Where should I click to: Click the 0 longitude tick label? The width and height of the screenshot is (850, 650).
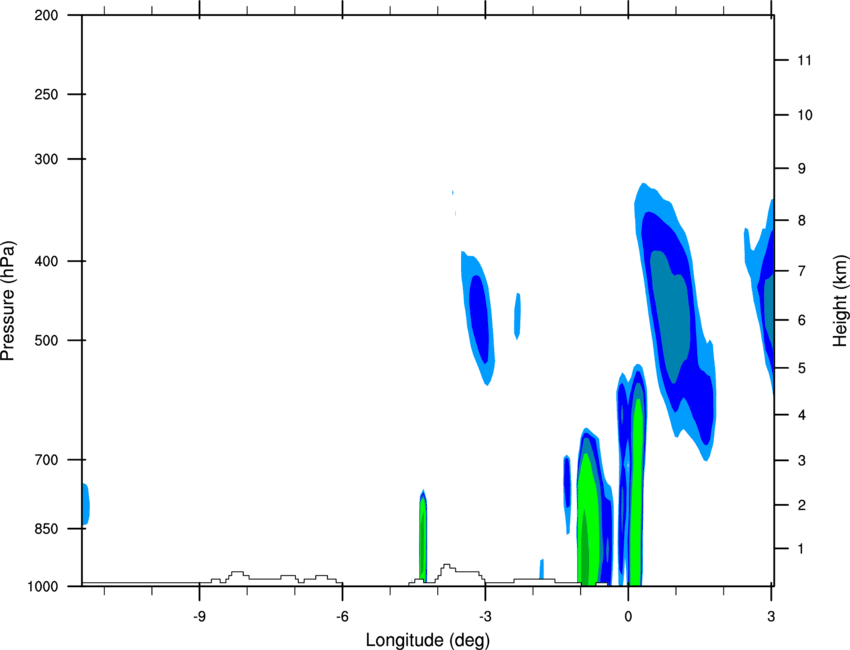click(628, 616)
